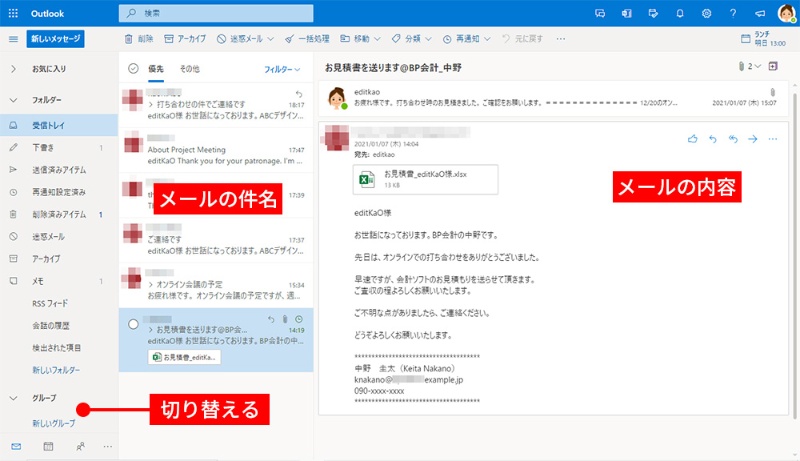Open the account profile picture
Image resolution: width=800 pixels, height=461 pixels.
786,13
